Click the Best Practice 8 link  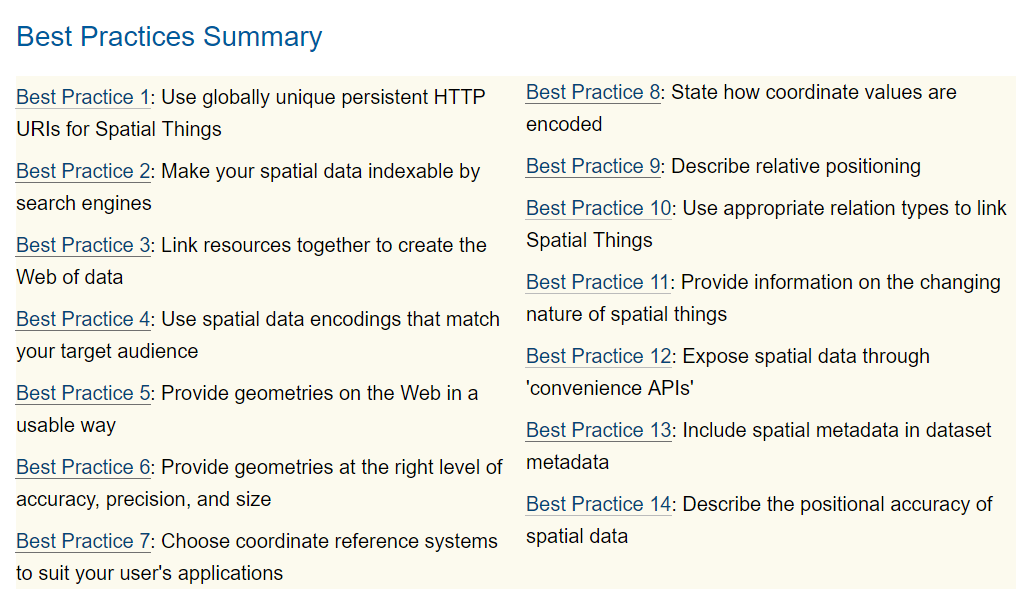pyautogui.click(x=592, y=92)
